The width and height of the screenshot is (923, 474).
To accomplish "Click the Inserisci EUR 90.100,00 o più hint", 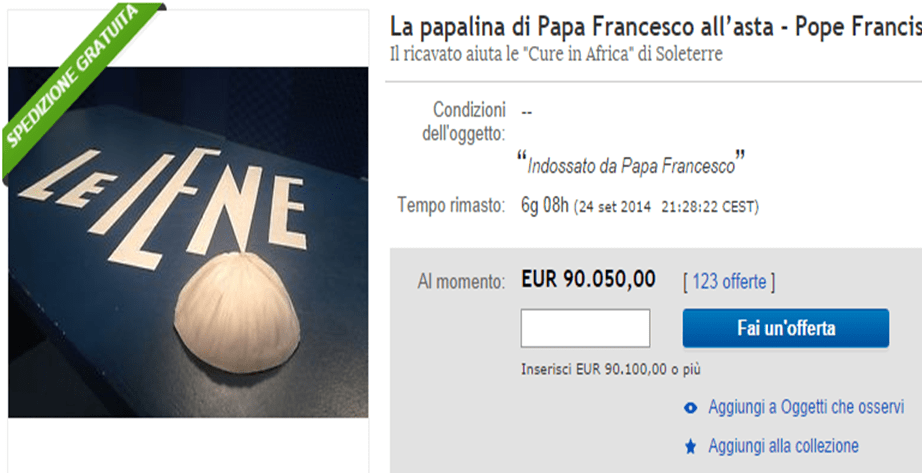I will pos(611,369).
